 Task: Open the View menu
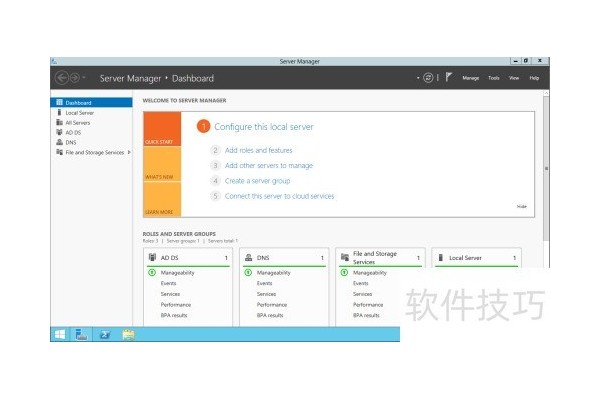pos(514,78)
